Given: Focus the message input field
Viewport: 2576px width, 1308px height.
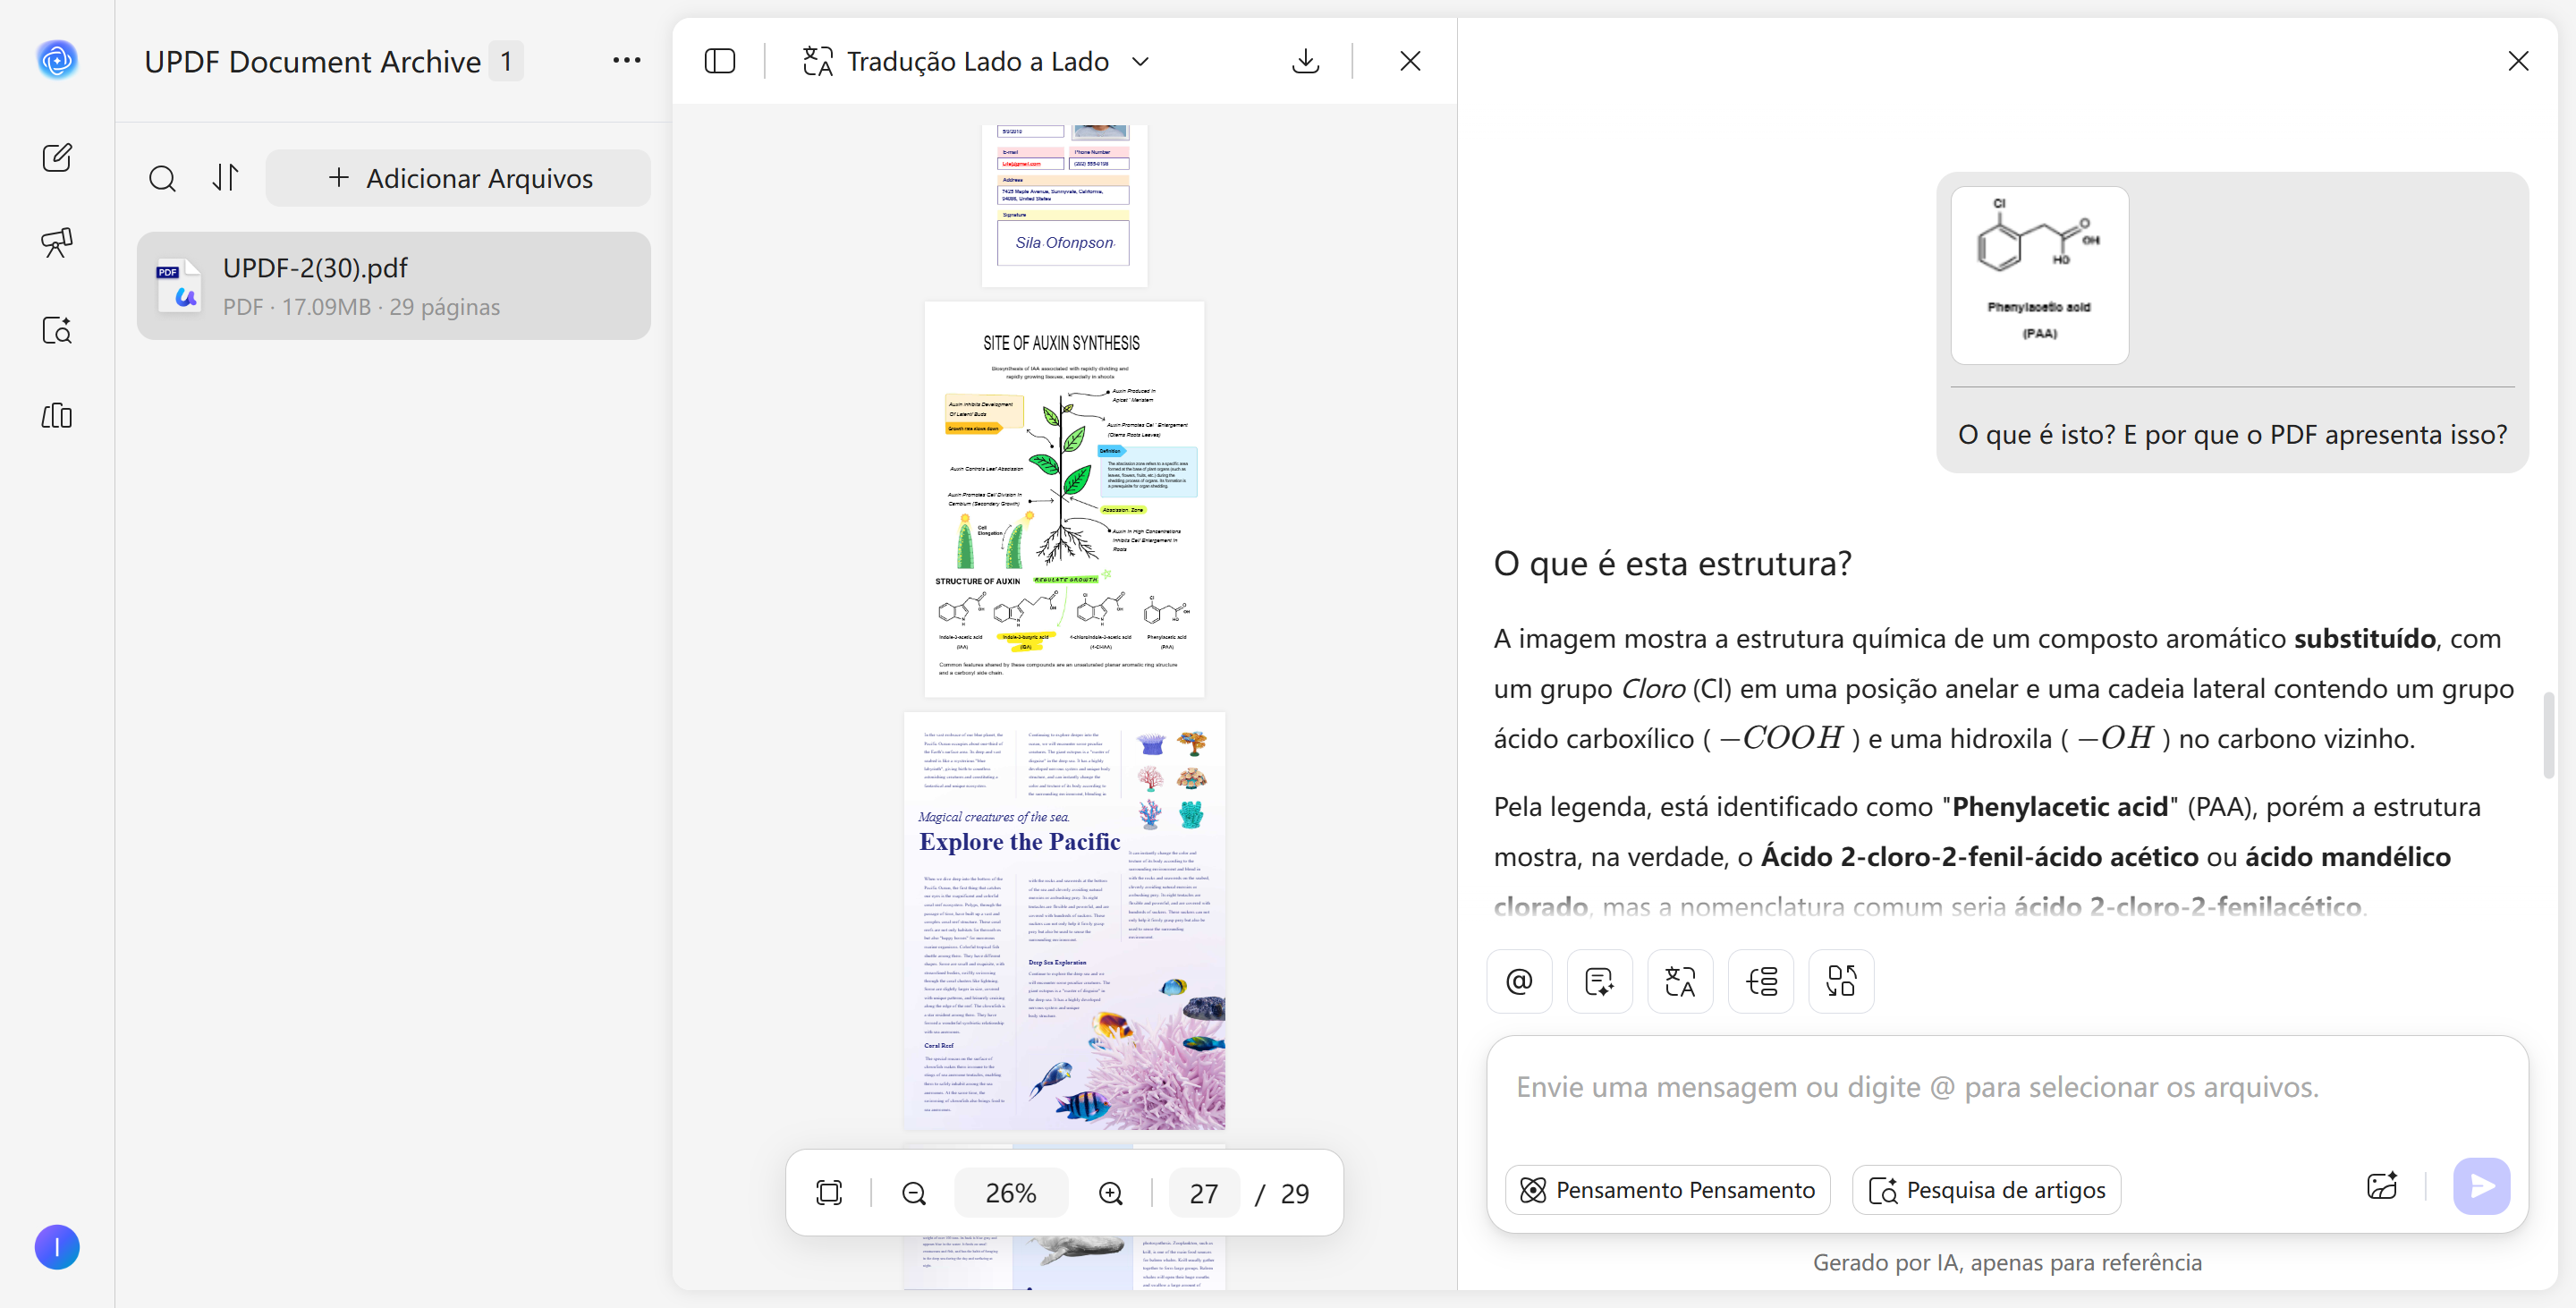Looking at the screenshot, I should (2007, 1089).
